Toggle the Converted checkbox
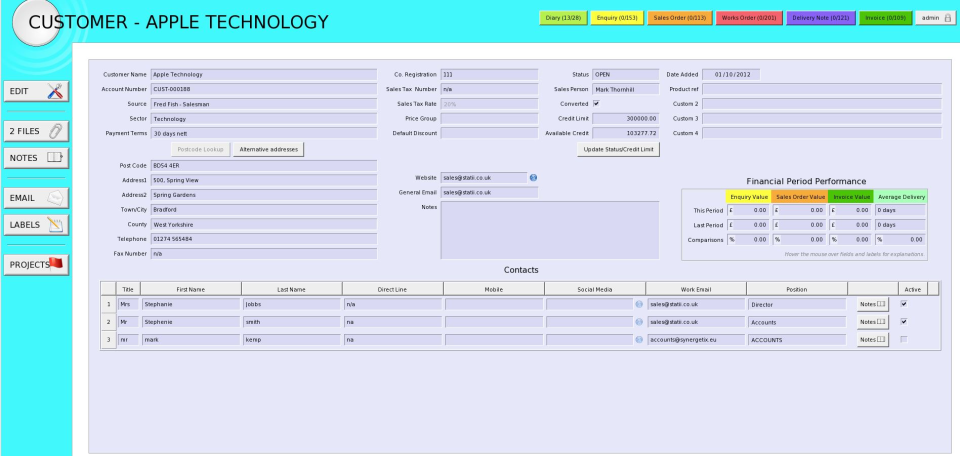Screen dimensions: 960x456 (596, 103)
